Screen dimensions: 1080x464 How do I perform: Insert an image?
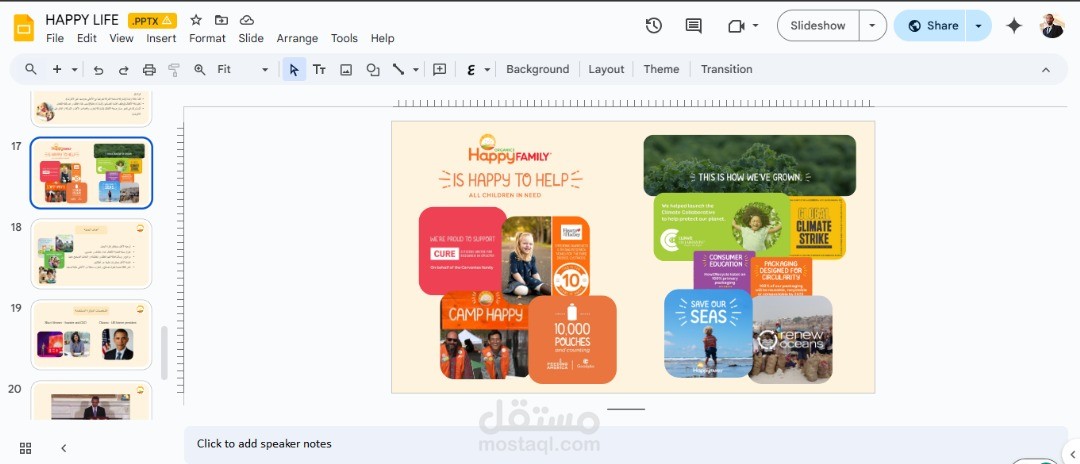point(346,70)
